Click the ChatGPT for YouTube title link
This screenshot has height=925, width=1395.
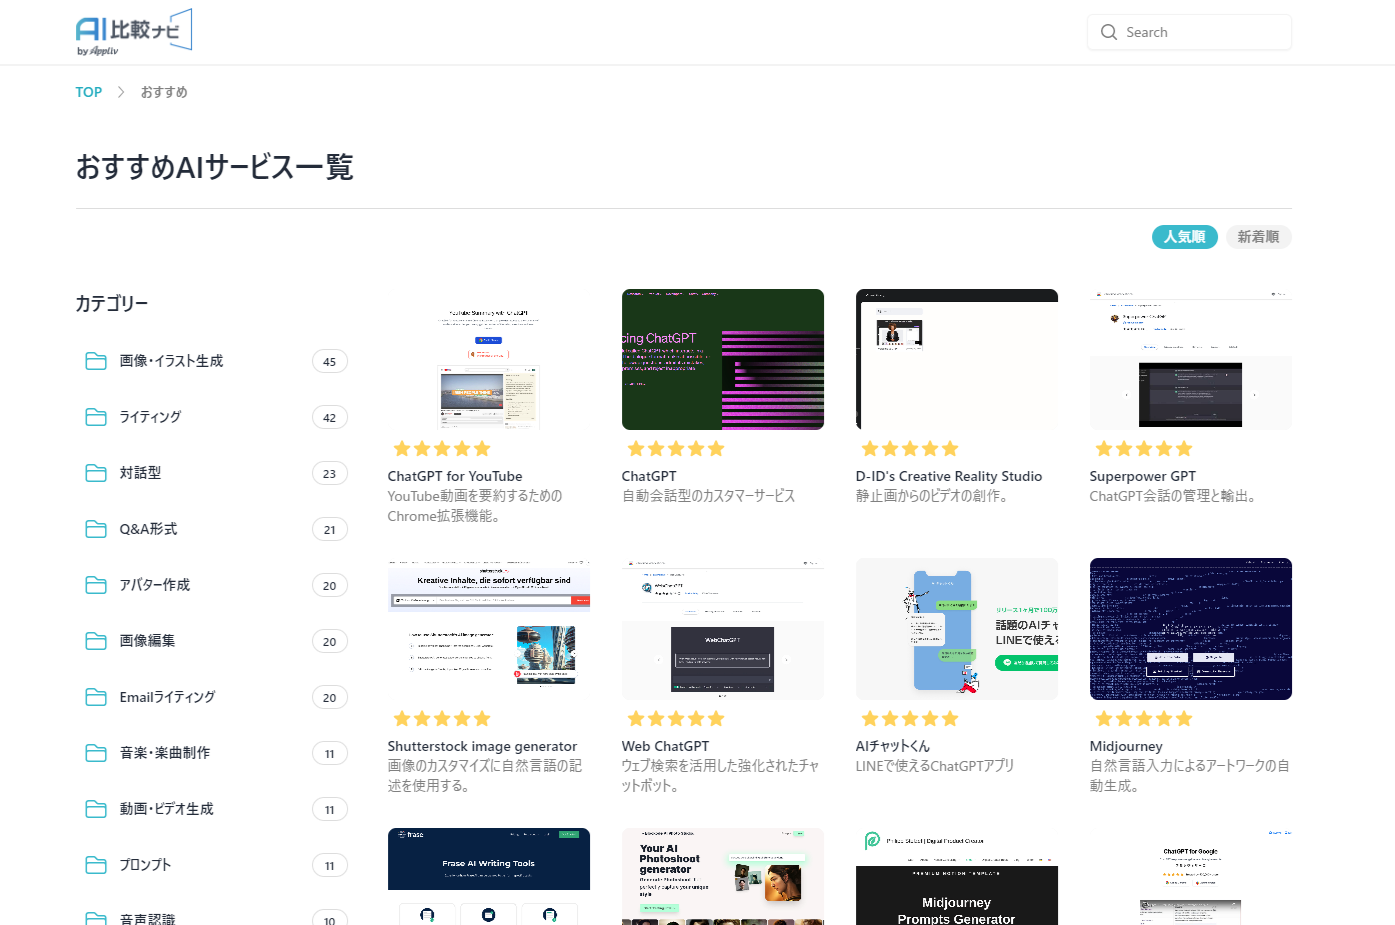pos(455,476)
